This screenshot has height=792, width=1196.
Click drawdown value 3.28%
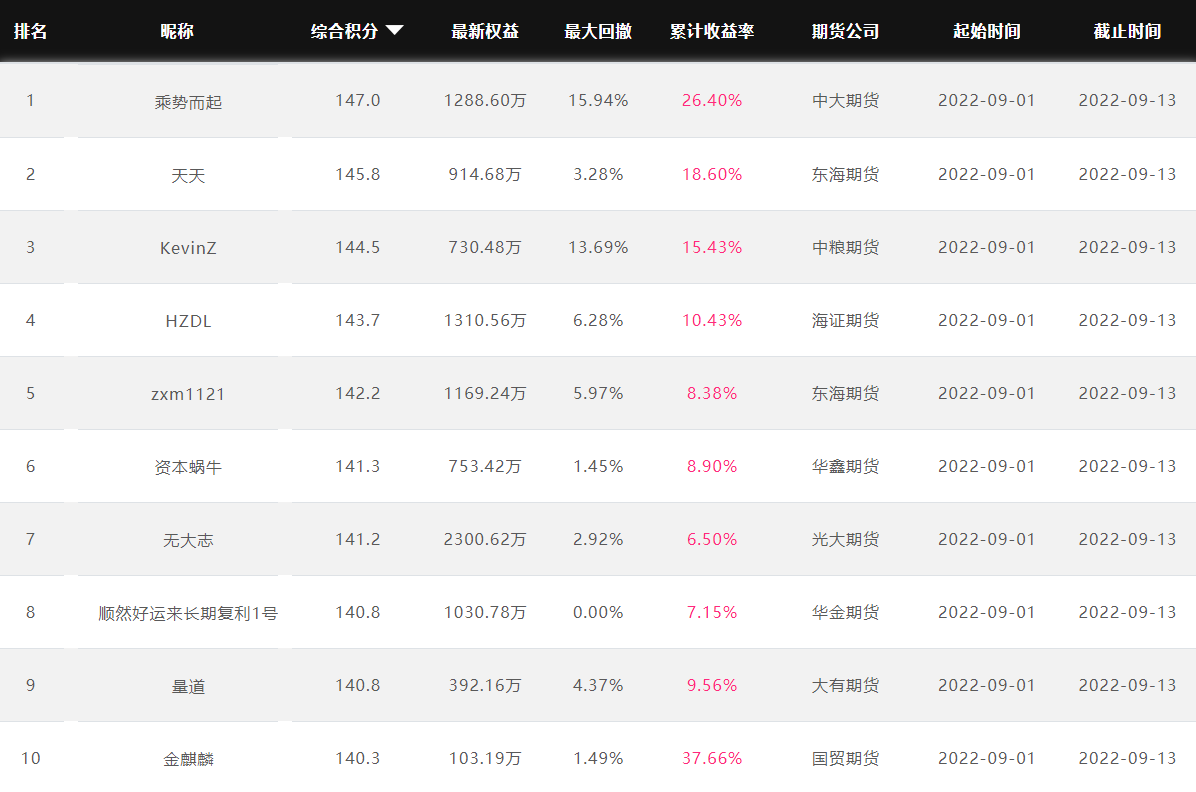pos(598,175)
